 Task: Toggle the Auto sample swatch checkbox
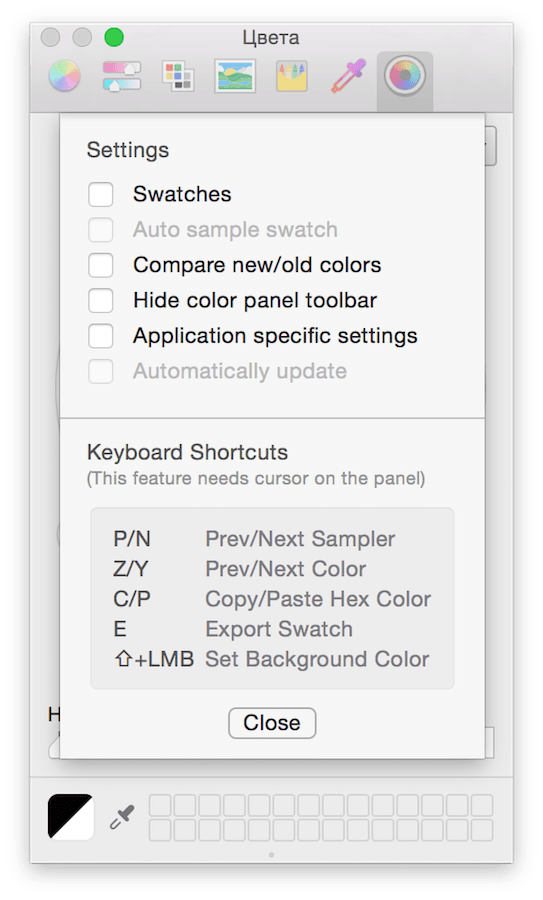click(100, 230)
